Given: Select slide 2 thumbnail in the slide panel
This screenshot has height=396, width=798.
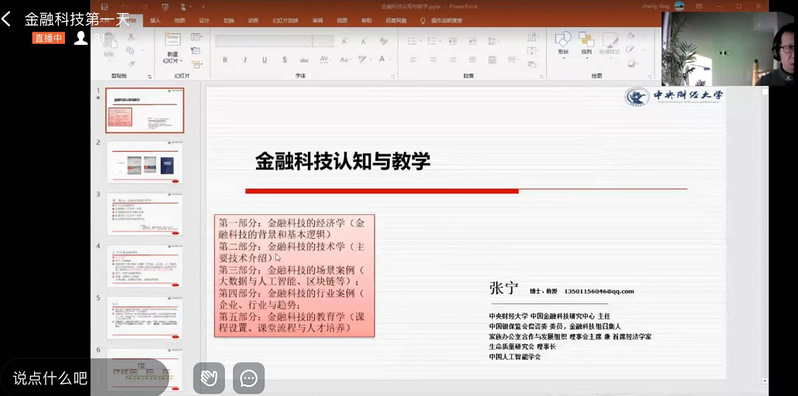Looking at the screenshot, I should (x=145, y=163).
